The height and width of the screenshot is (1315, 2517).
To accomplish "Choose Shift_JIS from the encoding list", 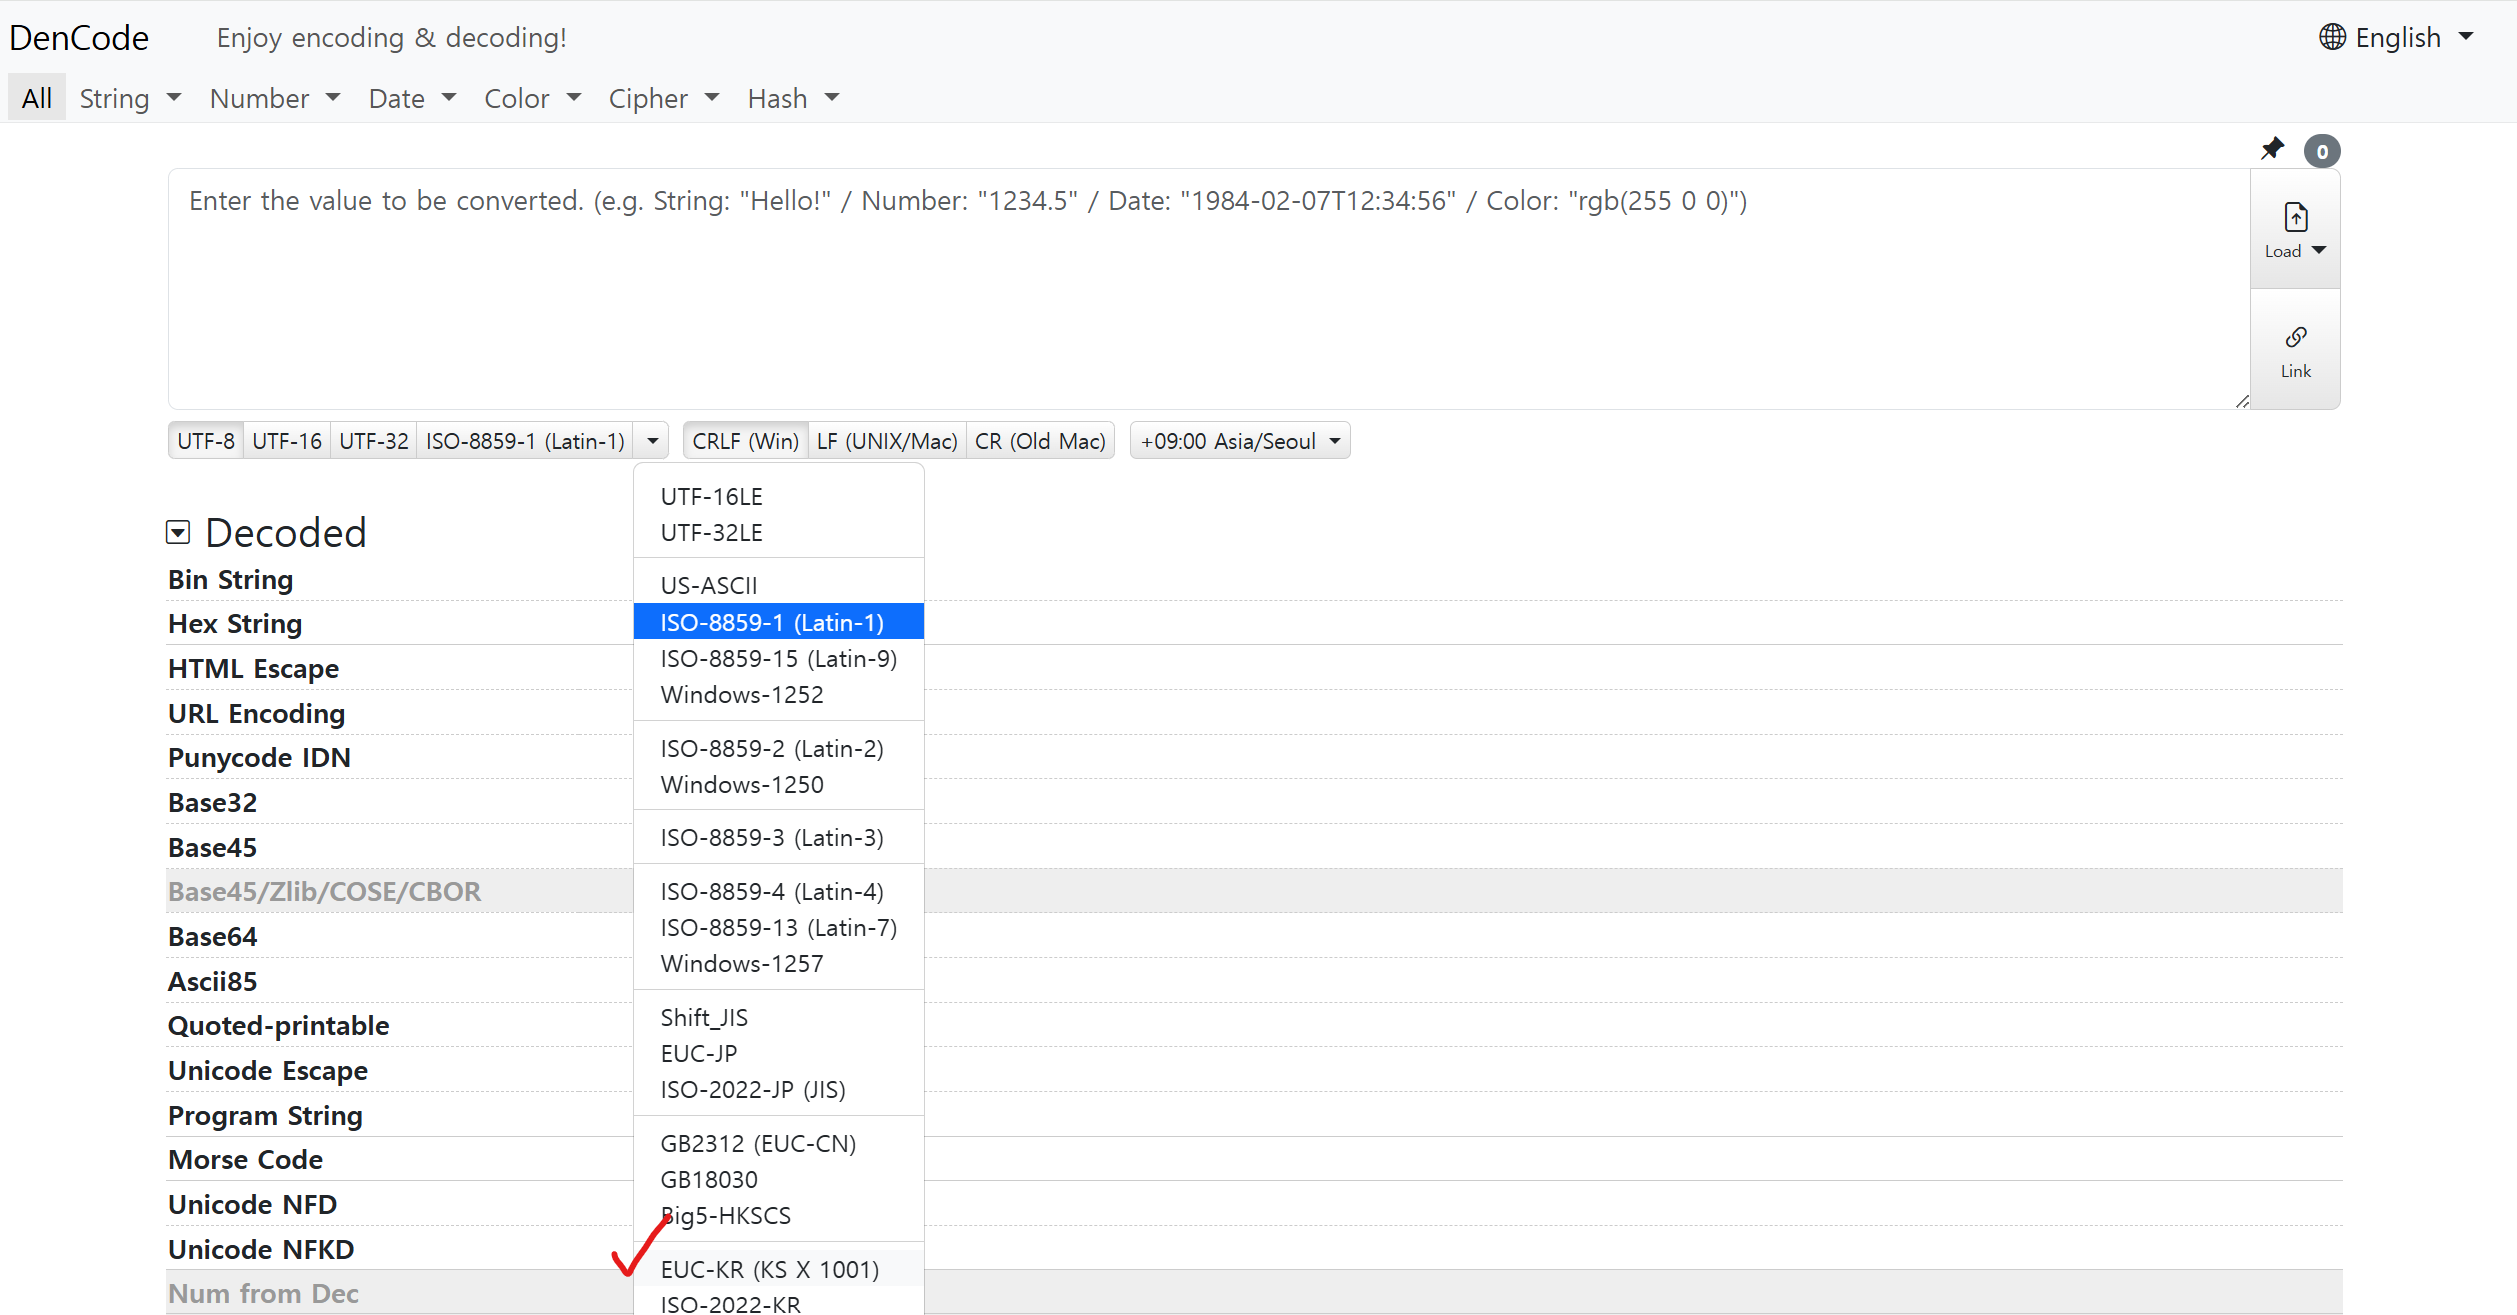I will [x=704, y=1017].
